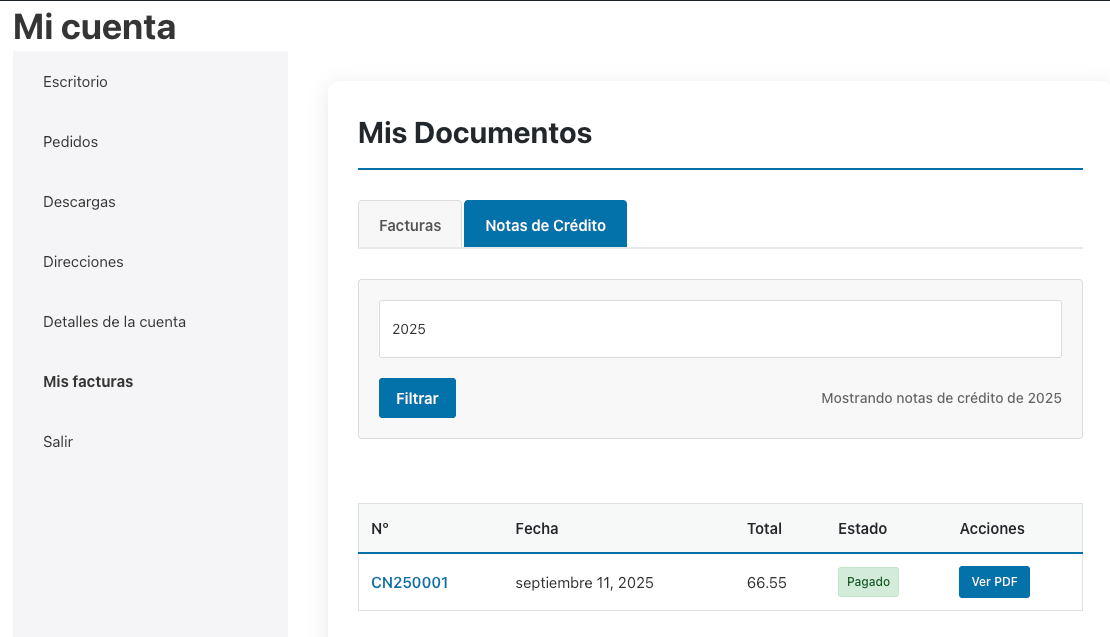
Task: Focus the year filter field containing 2025
Action: tap(719, 329)
